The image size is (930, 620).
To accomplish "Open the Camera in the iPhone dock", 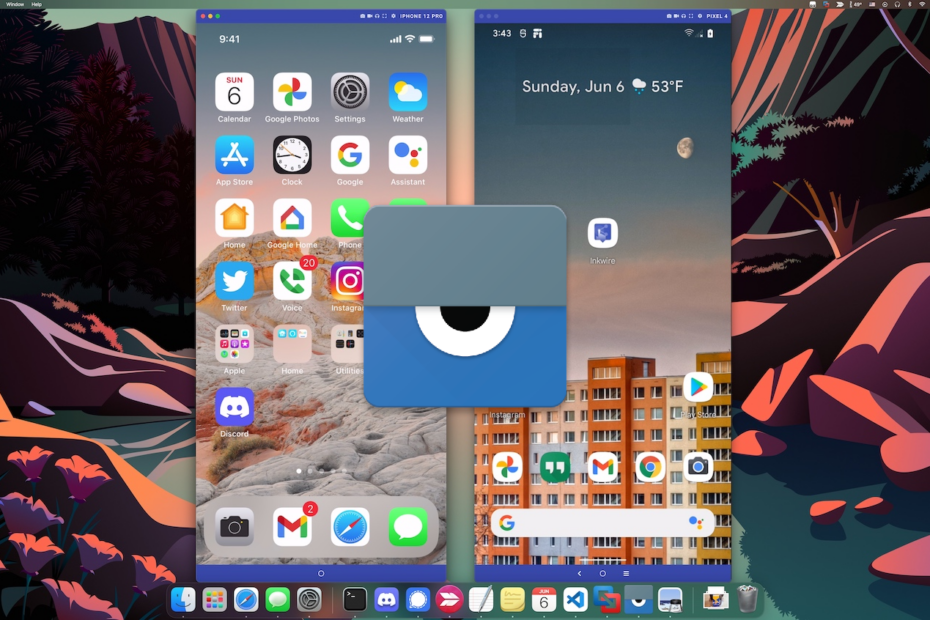I will pos(234,527).
